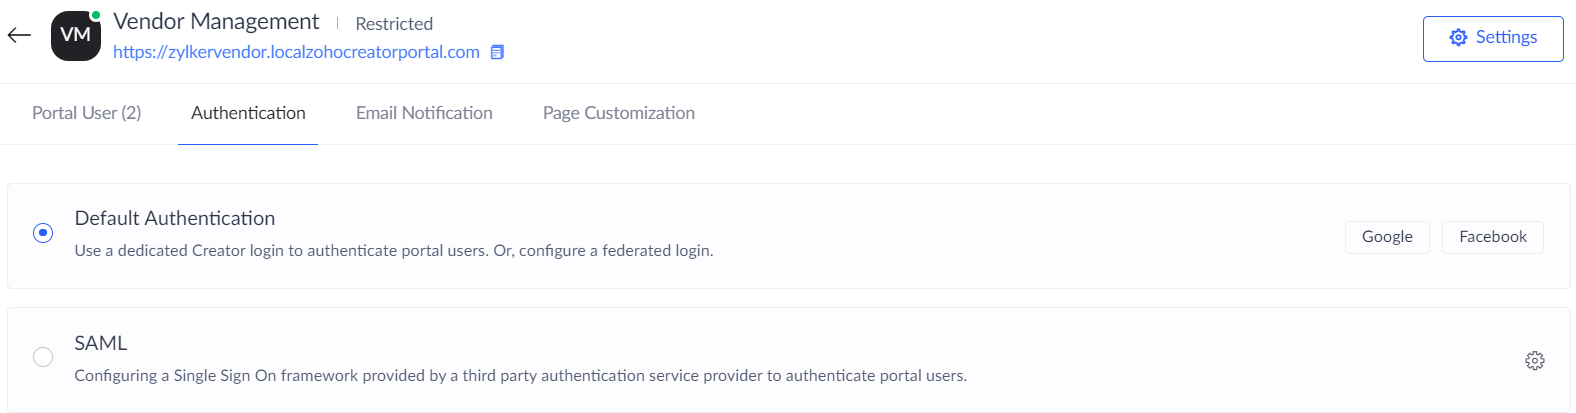Switch to the Authentication tab
The height and width of the screenshot is (413, 1576).
pyautogui.click(x=248, y=113)
